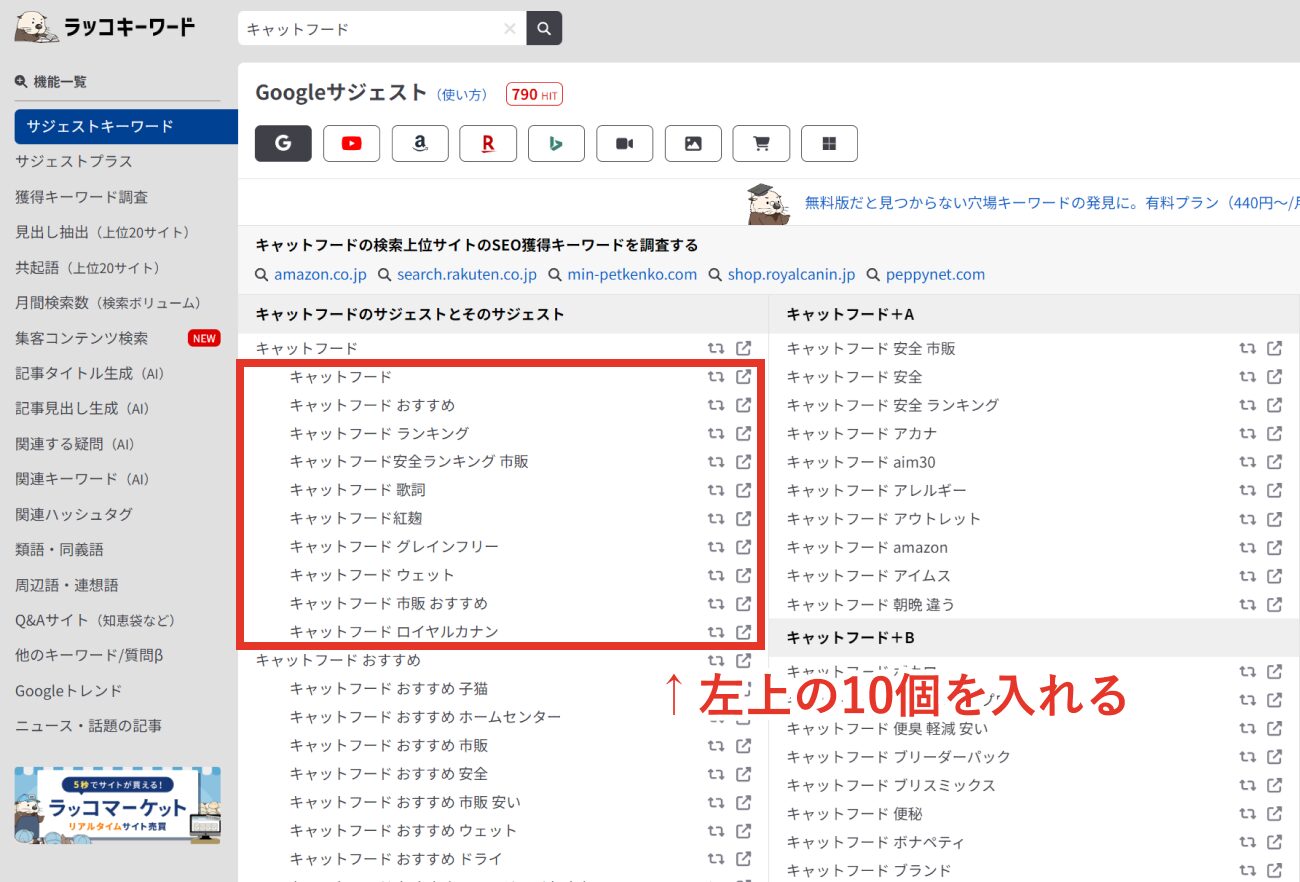Click the キャットフード おすすめ 子猫 keyword
1300x882 pixels.
(x=389, y=688)
